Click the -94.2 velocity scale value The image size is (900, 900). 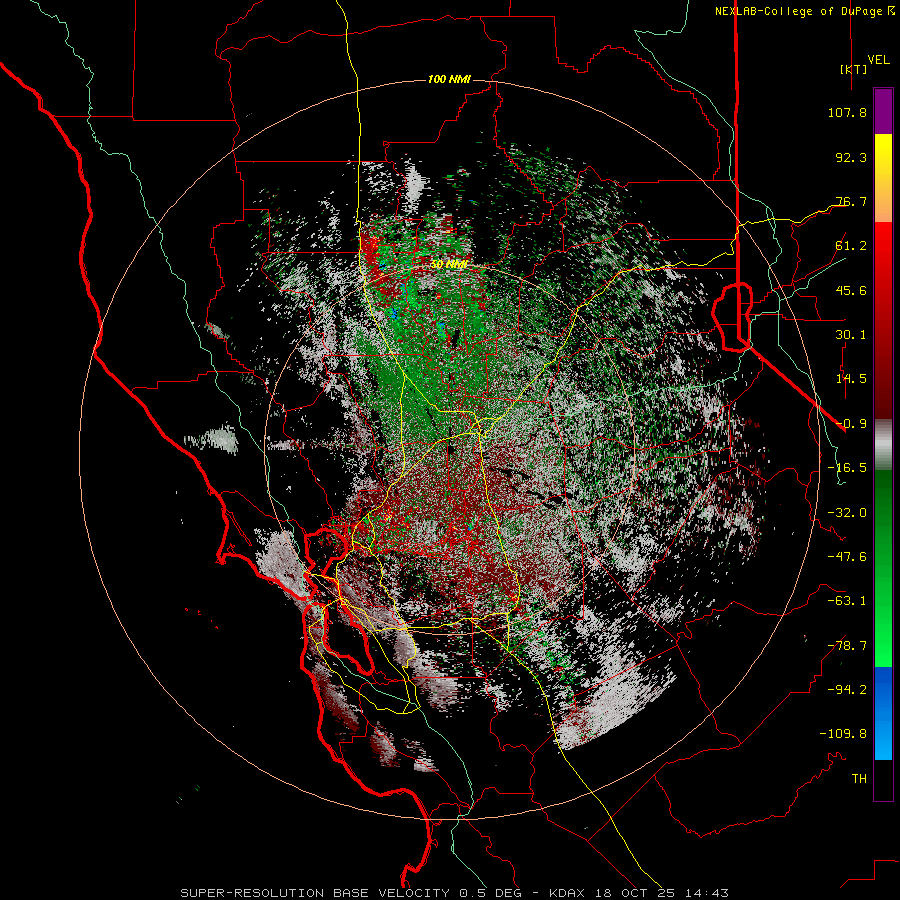point(847,689)
